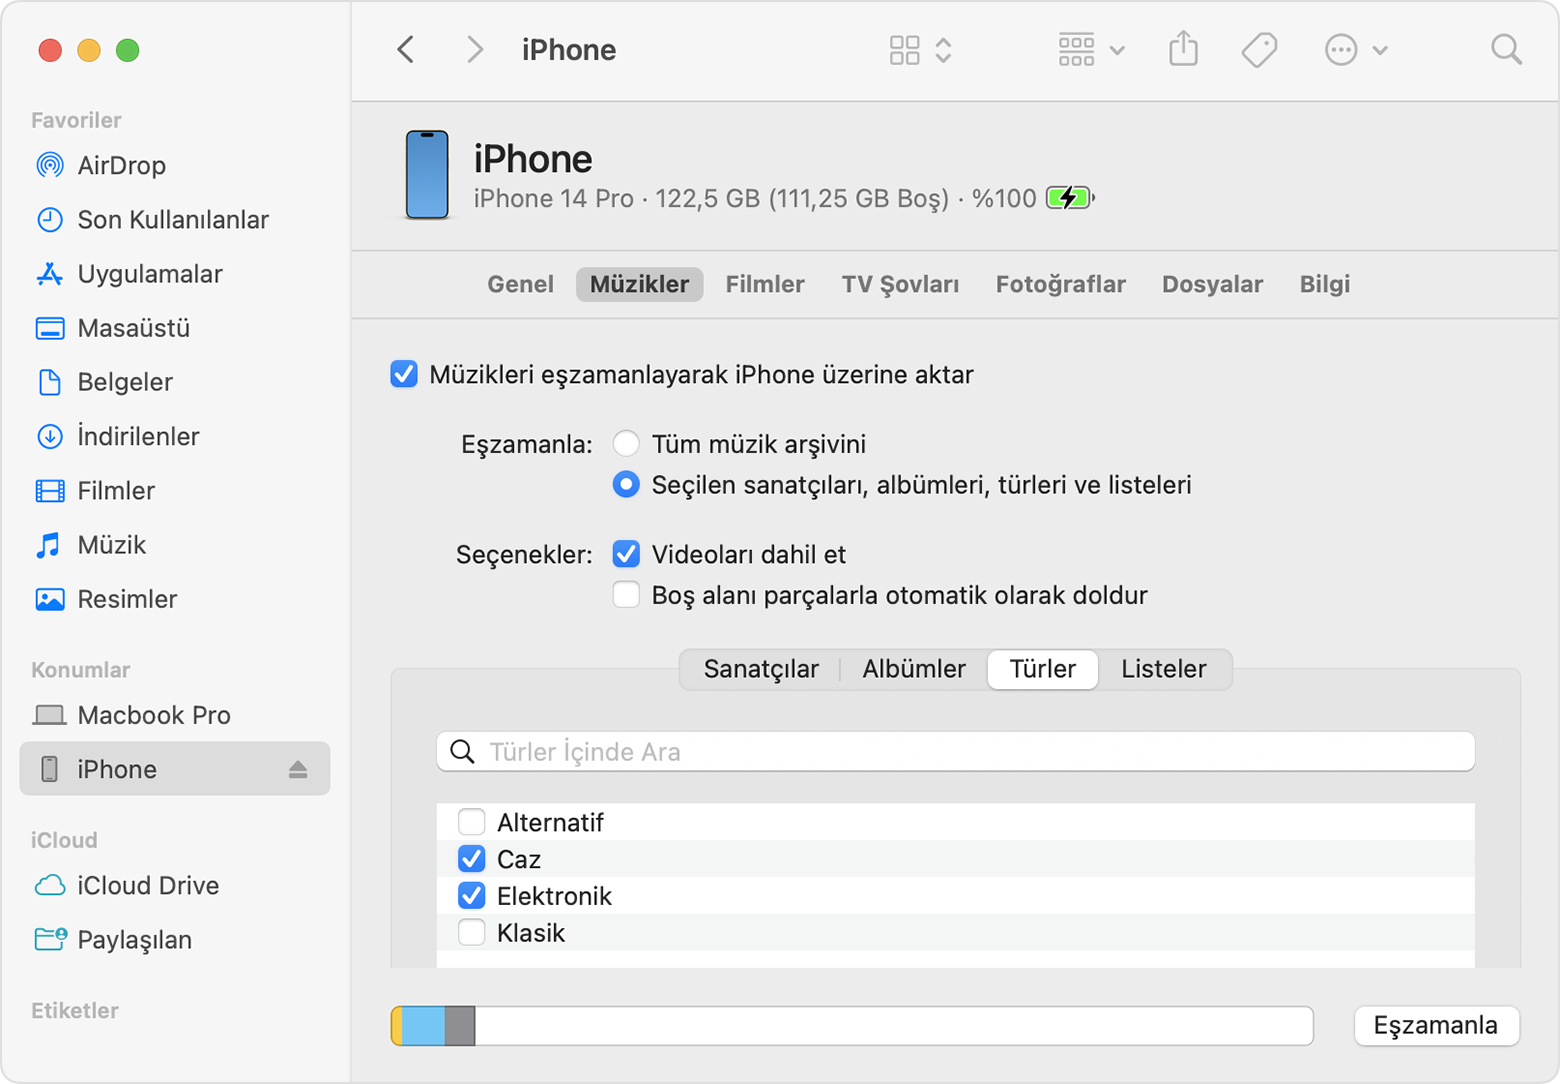Open the search magnifier in toolbar
The image size is (1560, 1084).
(1505, 49)
